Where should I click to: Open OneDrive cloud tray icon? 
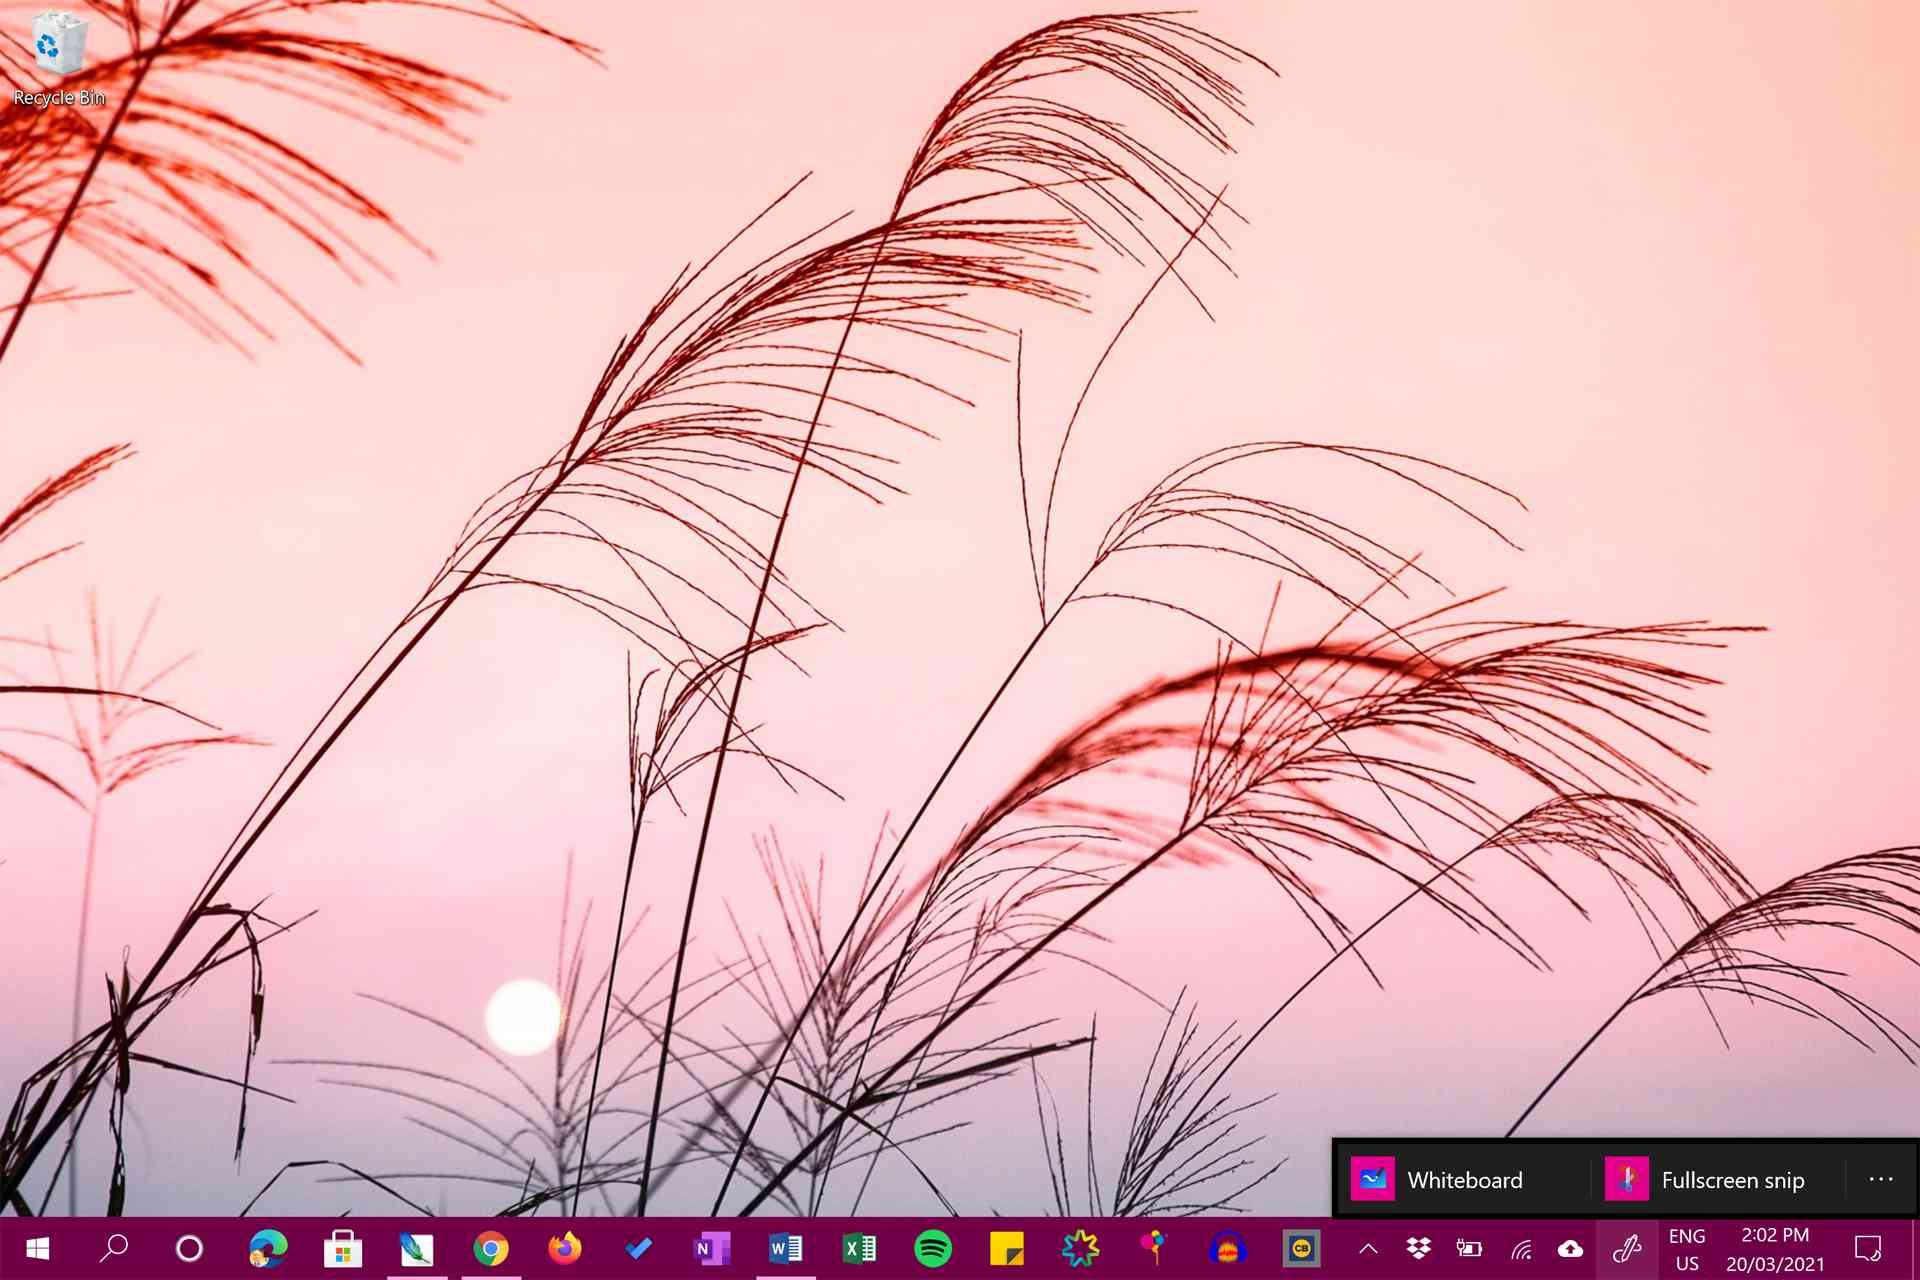click(1571, 1248)
